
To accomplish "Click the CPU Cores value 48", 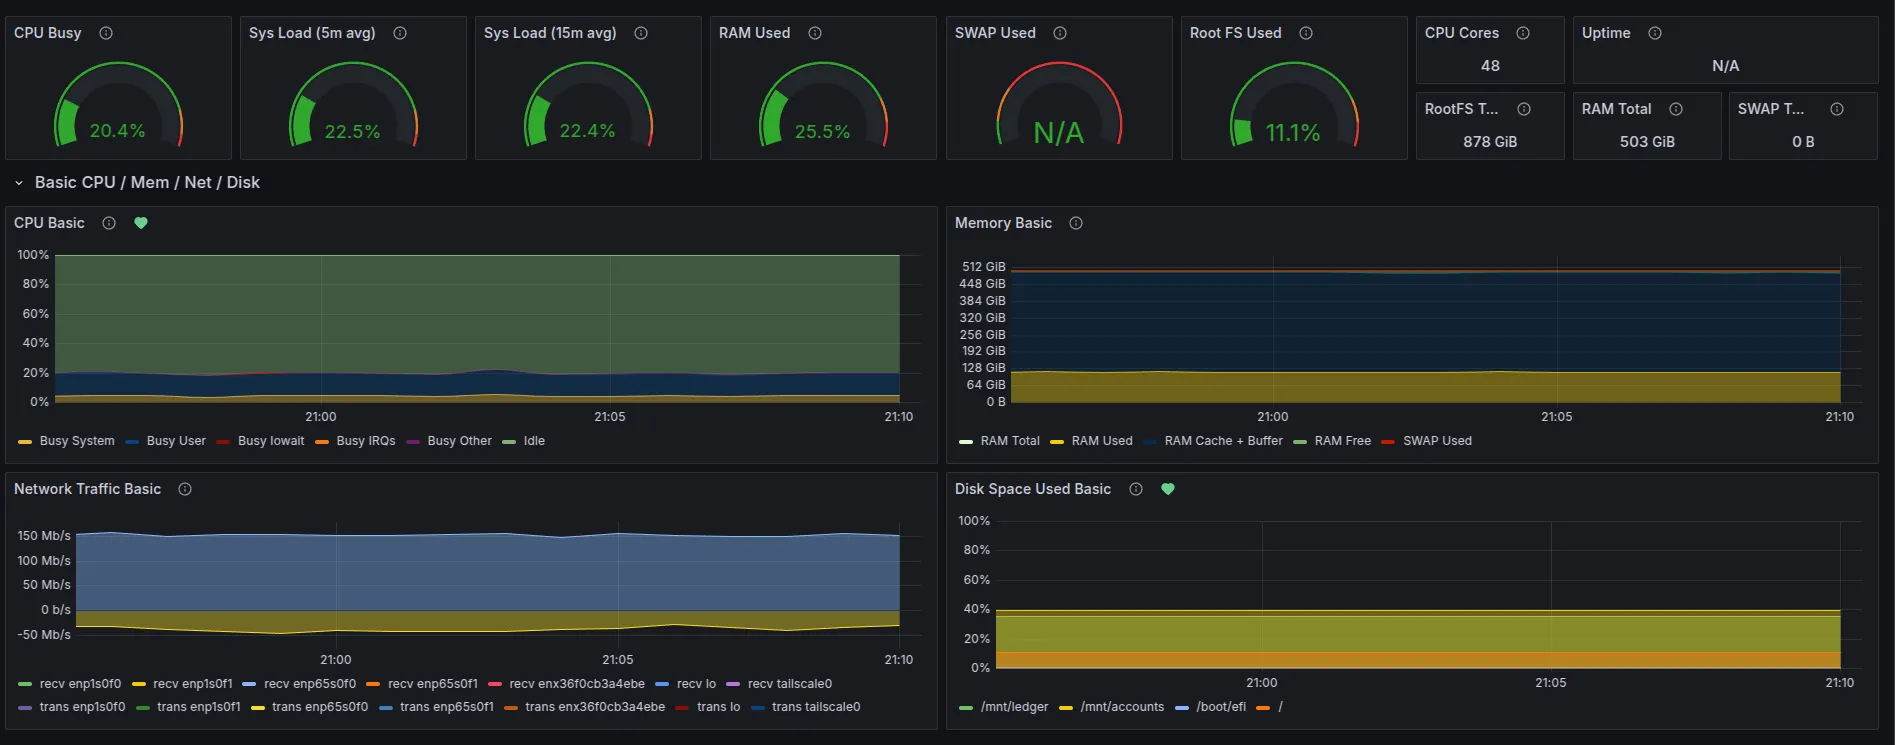I will (1490, 66).
